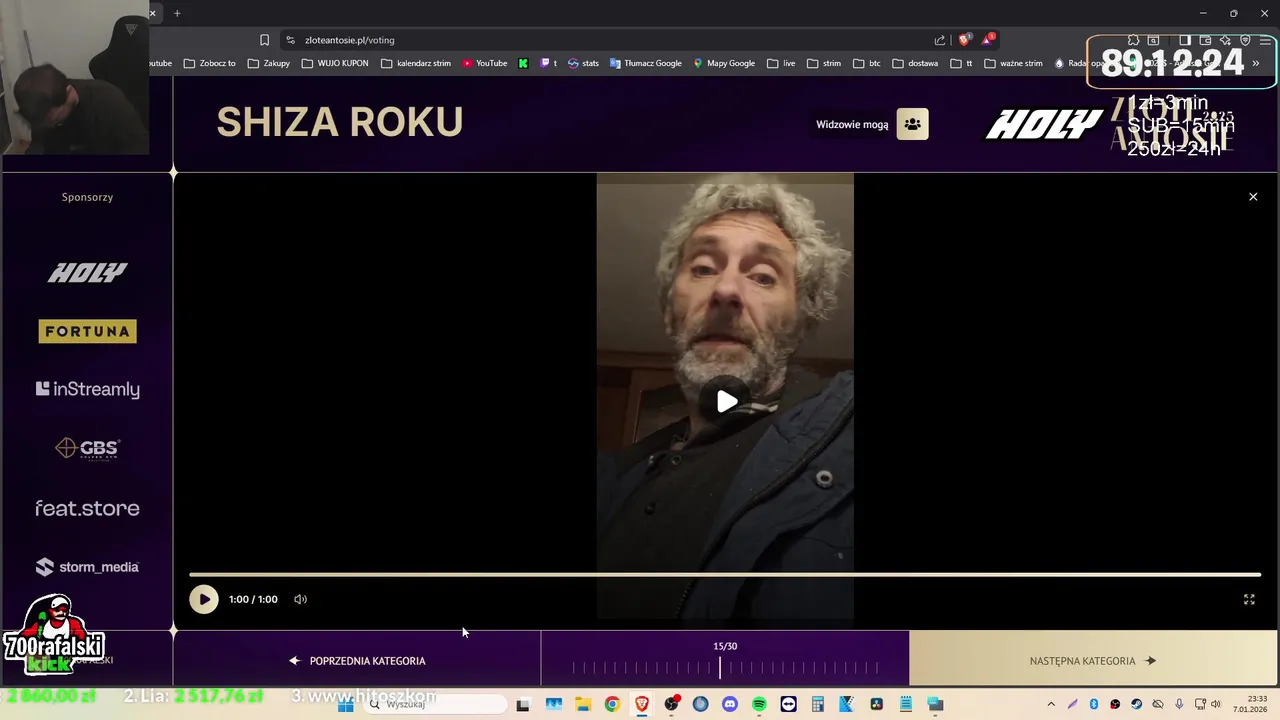
Task: Open the feat.store sponsor logo
Action: [88, 508]
